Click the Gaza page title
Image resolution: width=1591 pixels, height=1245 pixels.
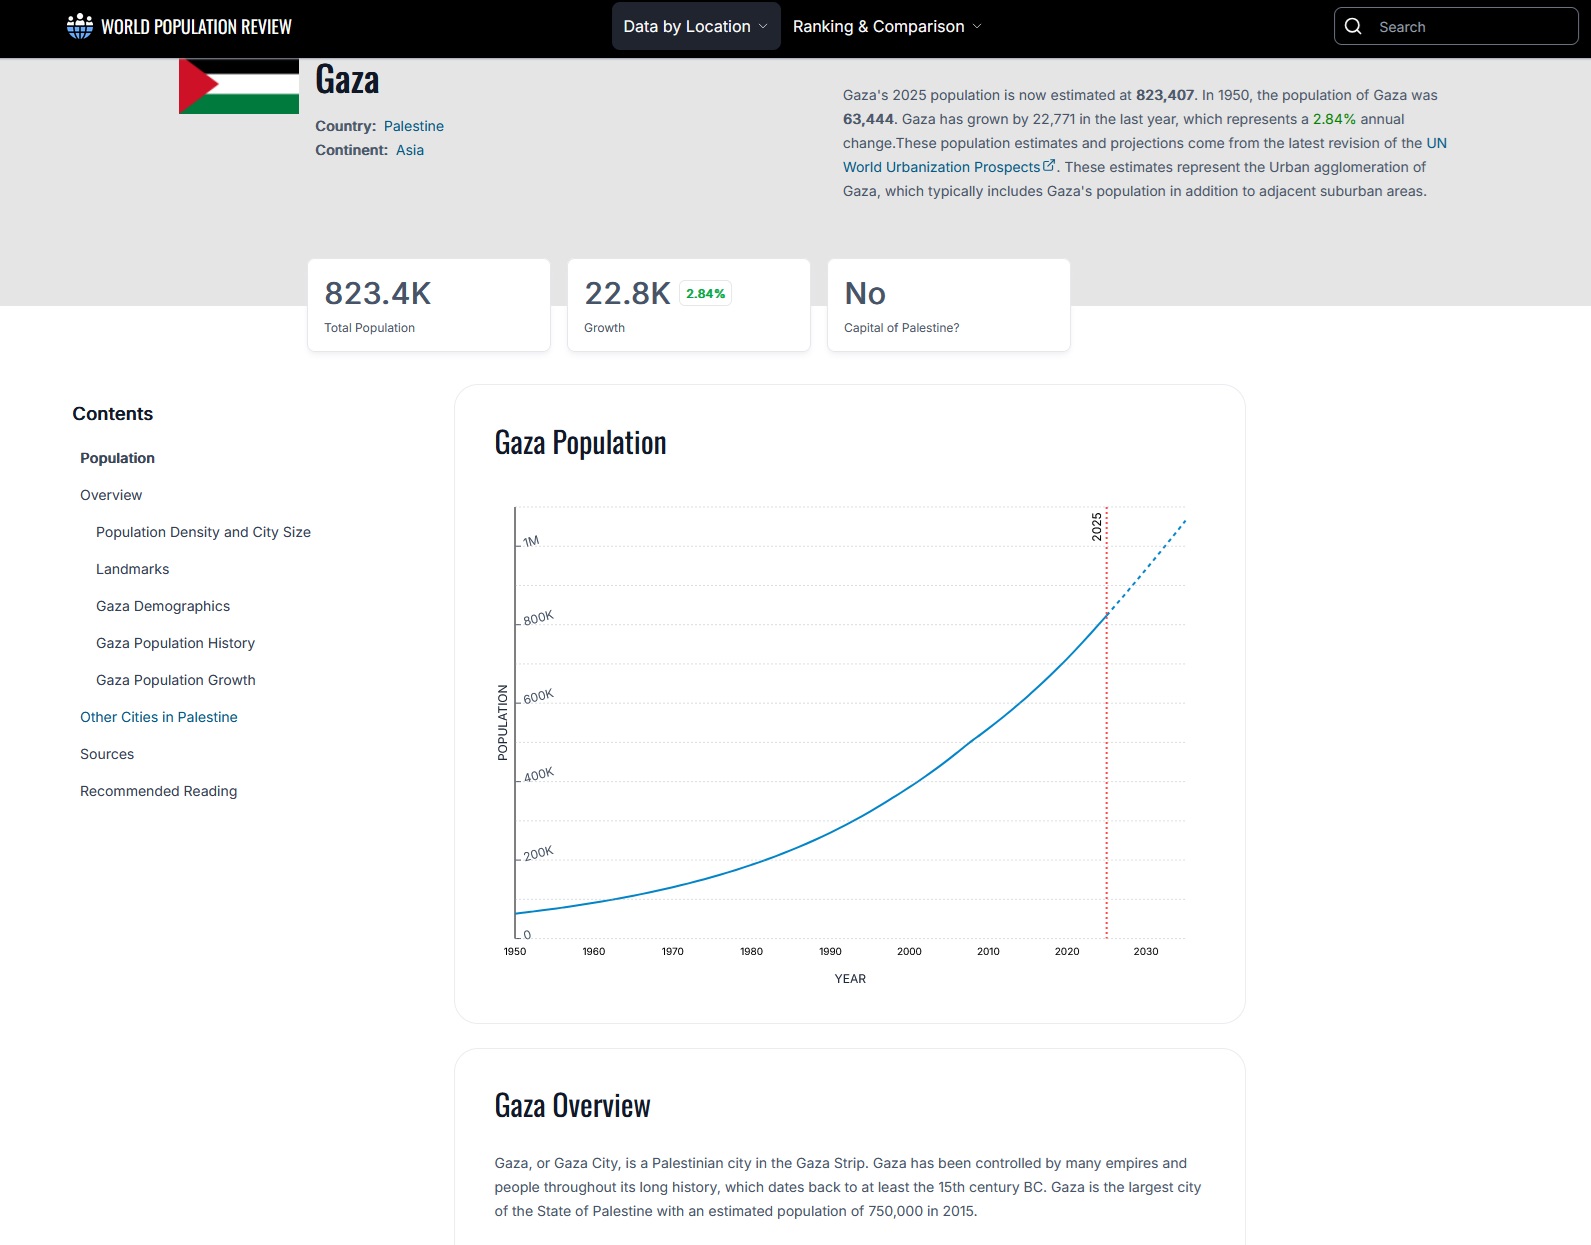(x=347, y=79)
